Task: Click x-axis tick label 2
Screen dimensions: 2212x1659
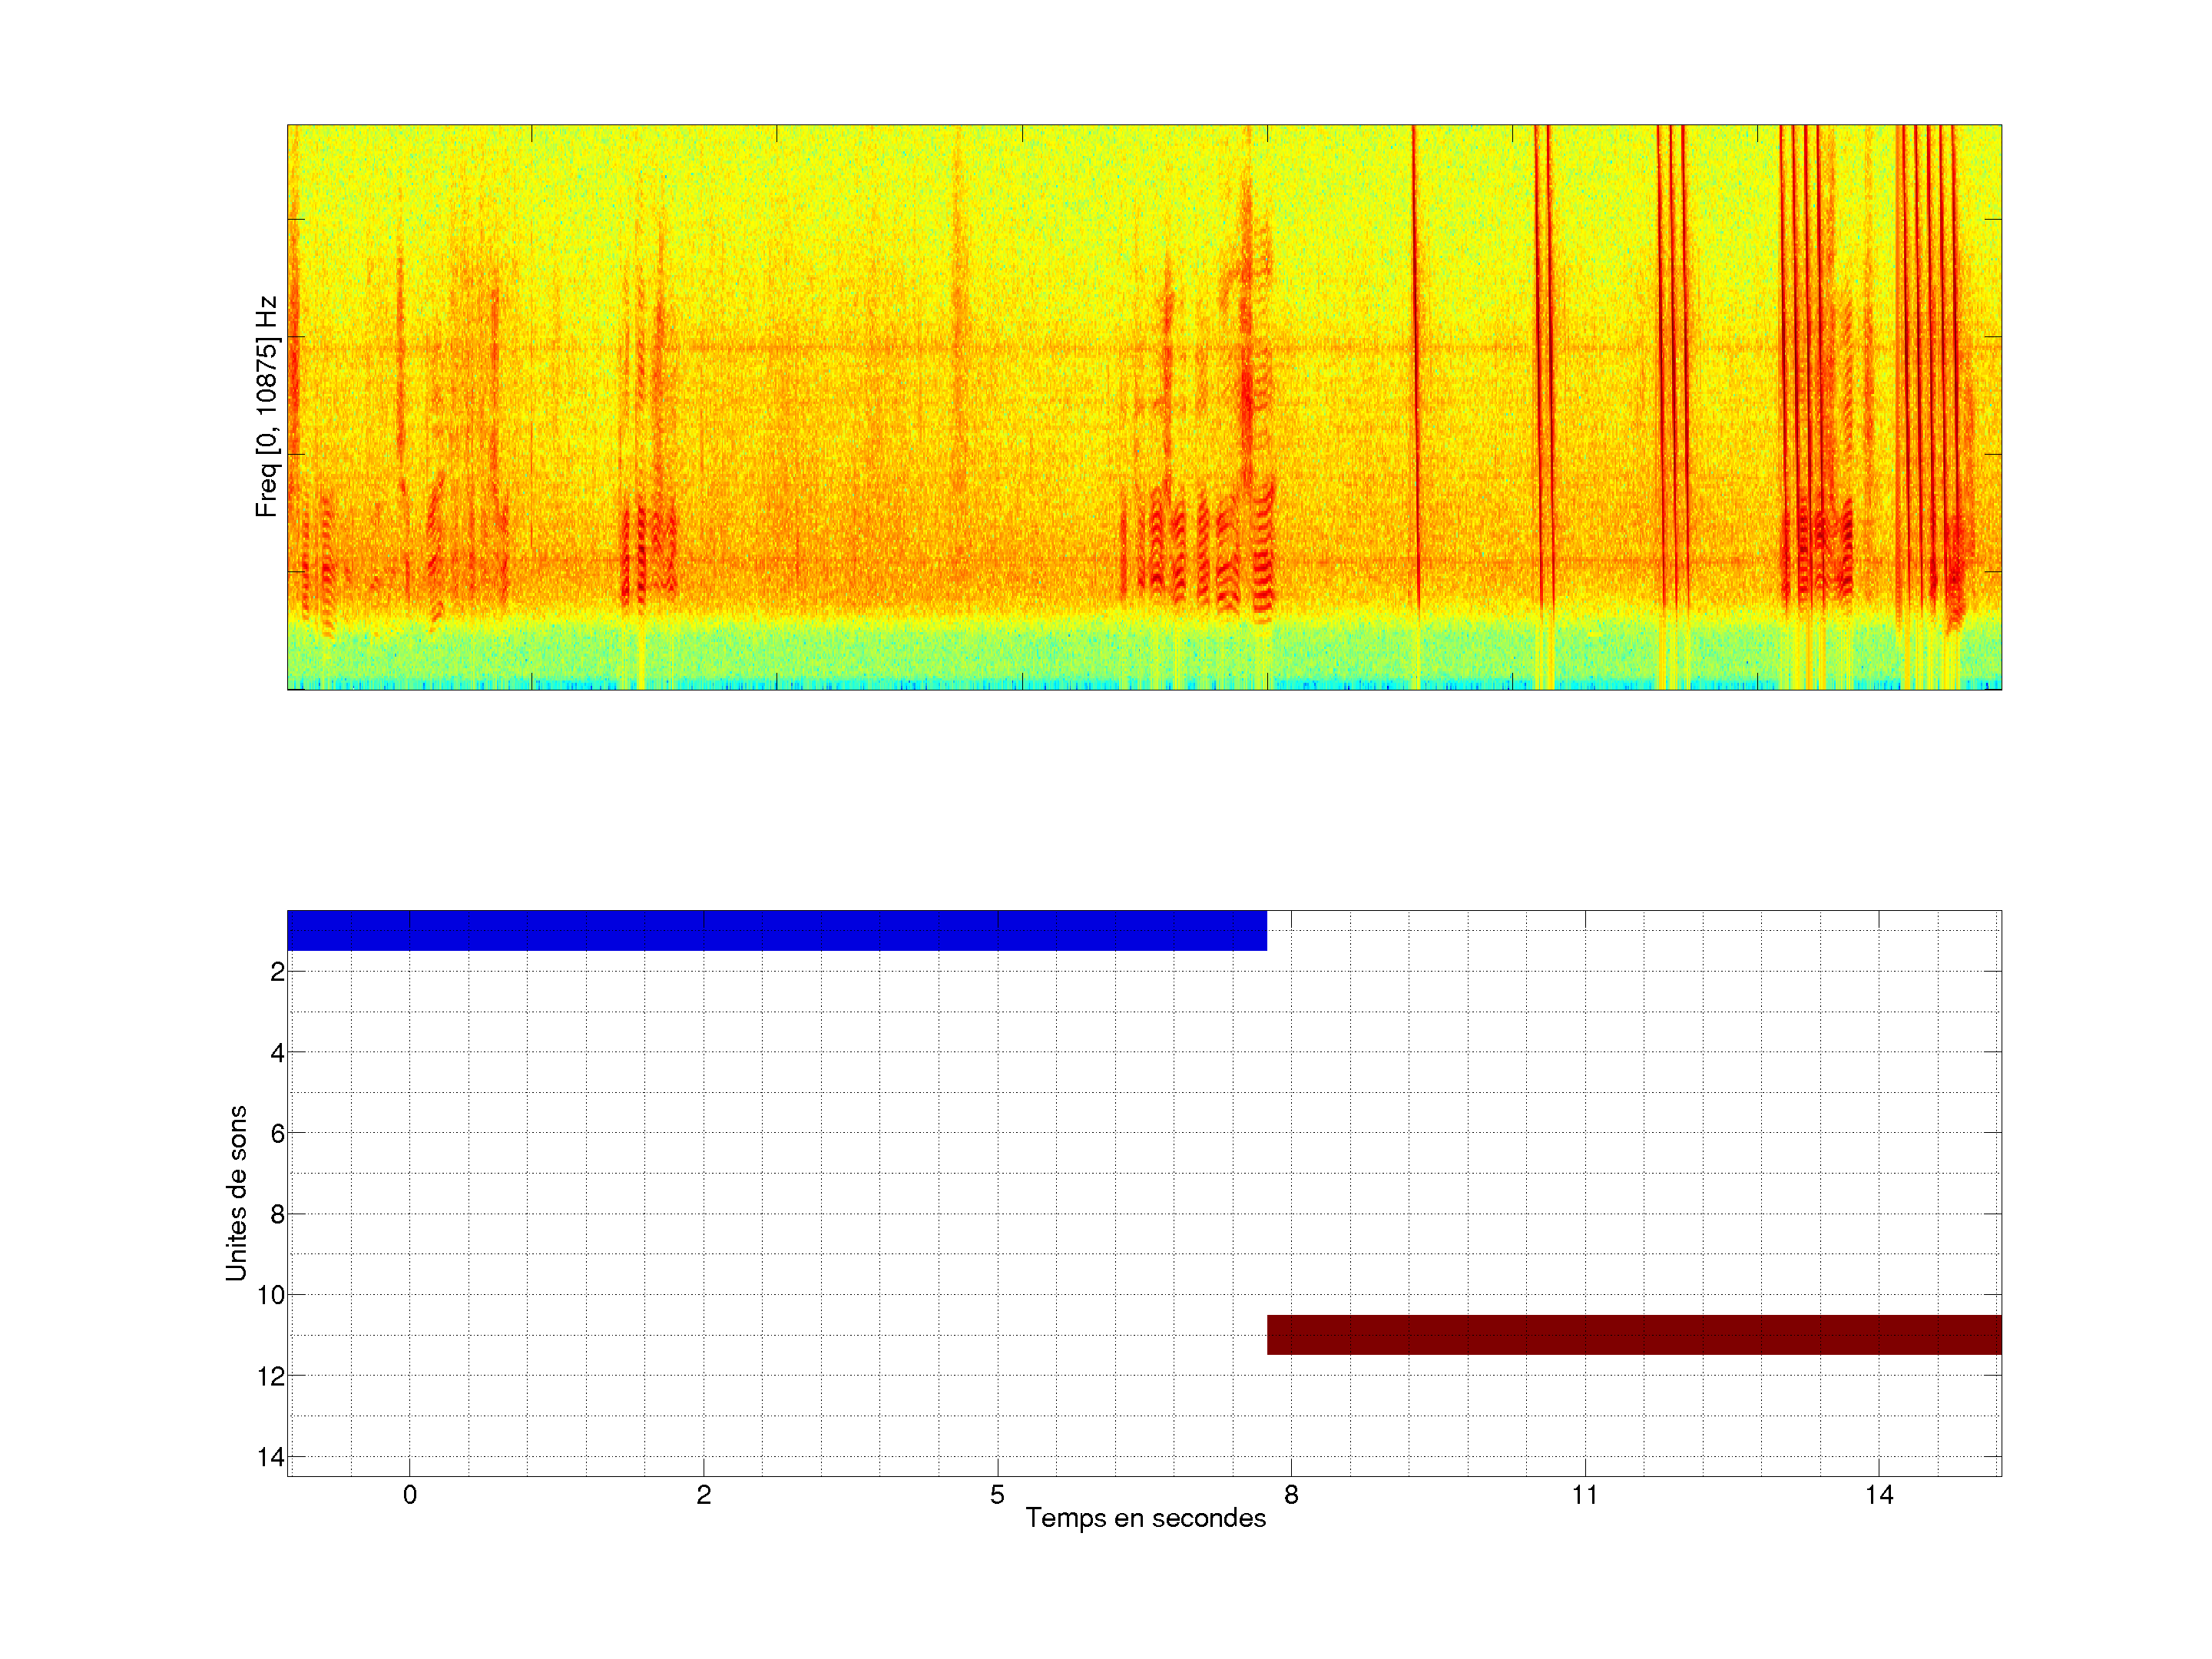Action: [704, 1495]
